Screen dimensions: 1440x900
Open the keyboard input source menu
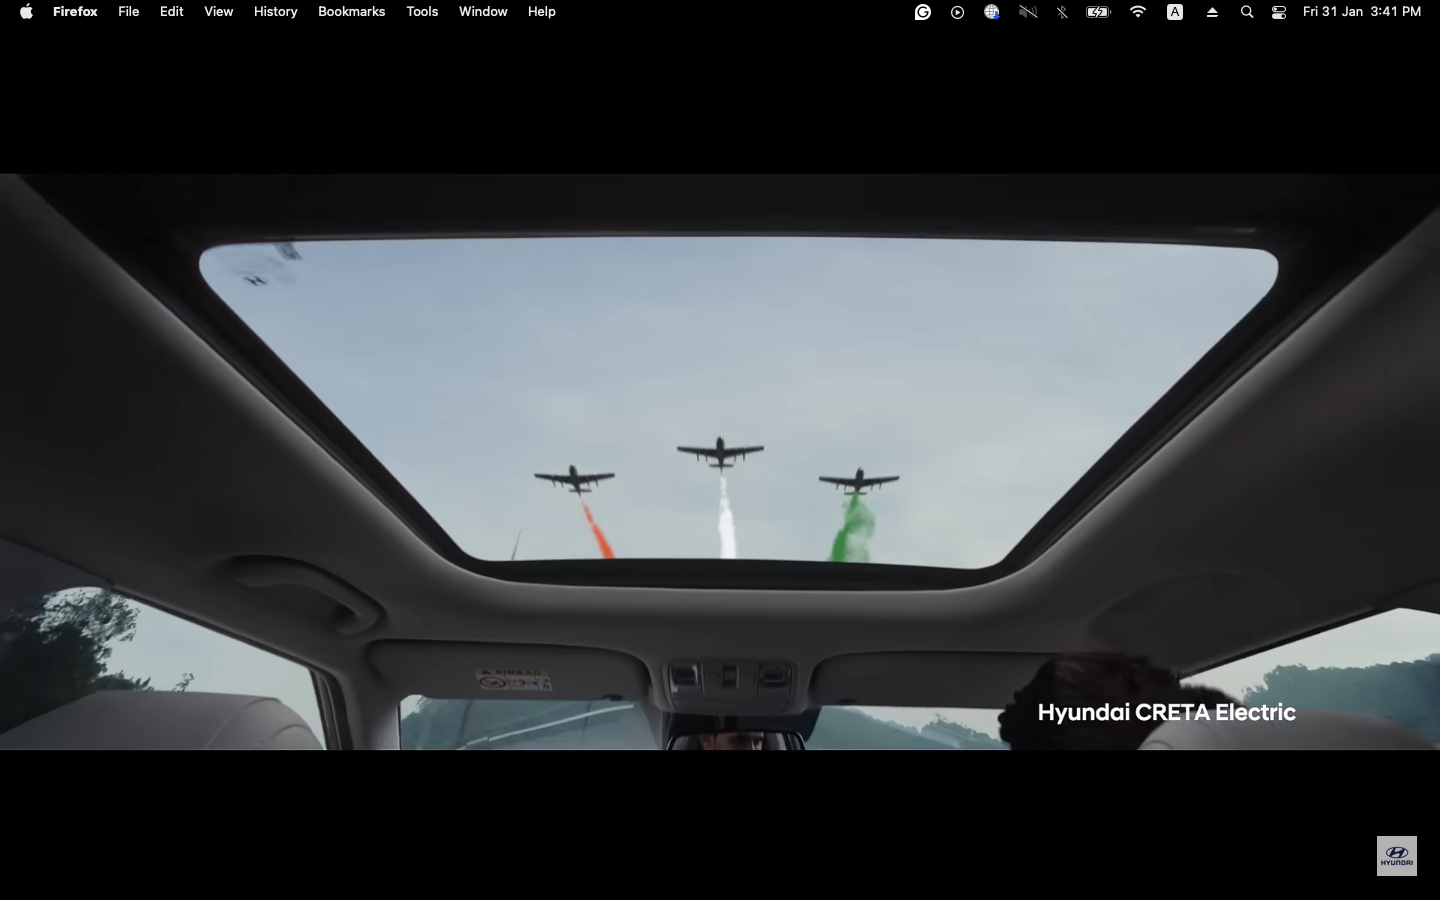pyautogui.click(x=1175, y=12)
